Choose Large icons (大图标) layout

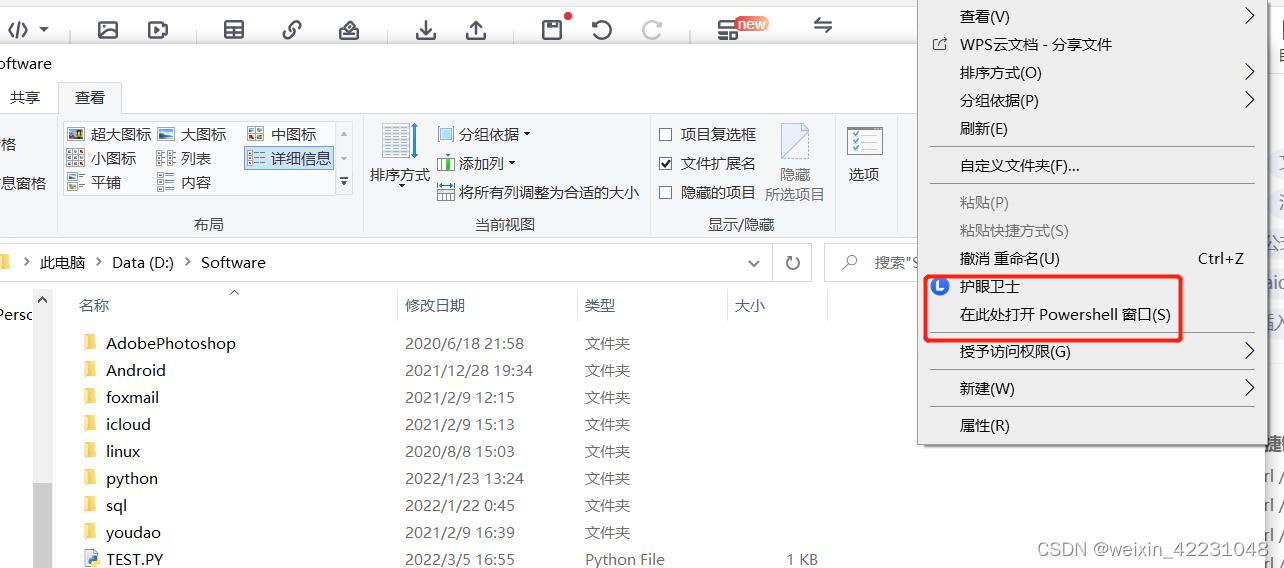pos(191,134)
